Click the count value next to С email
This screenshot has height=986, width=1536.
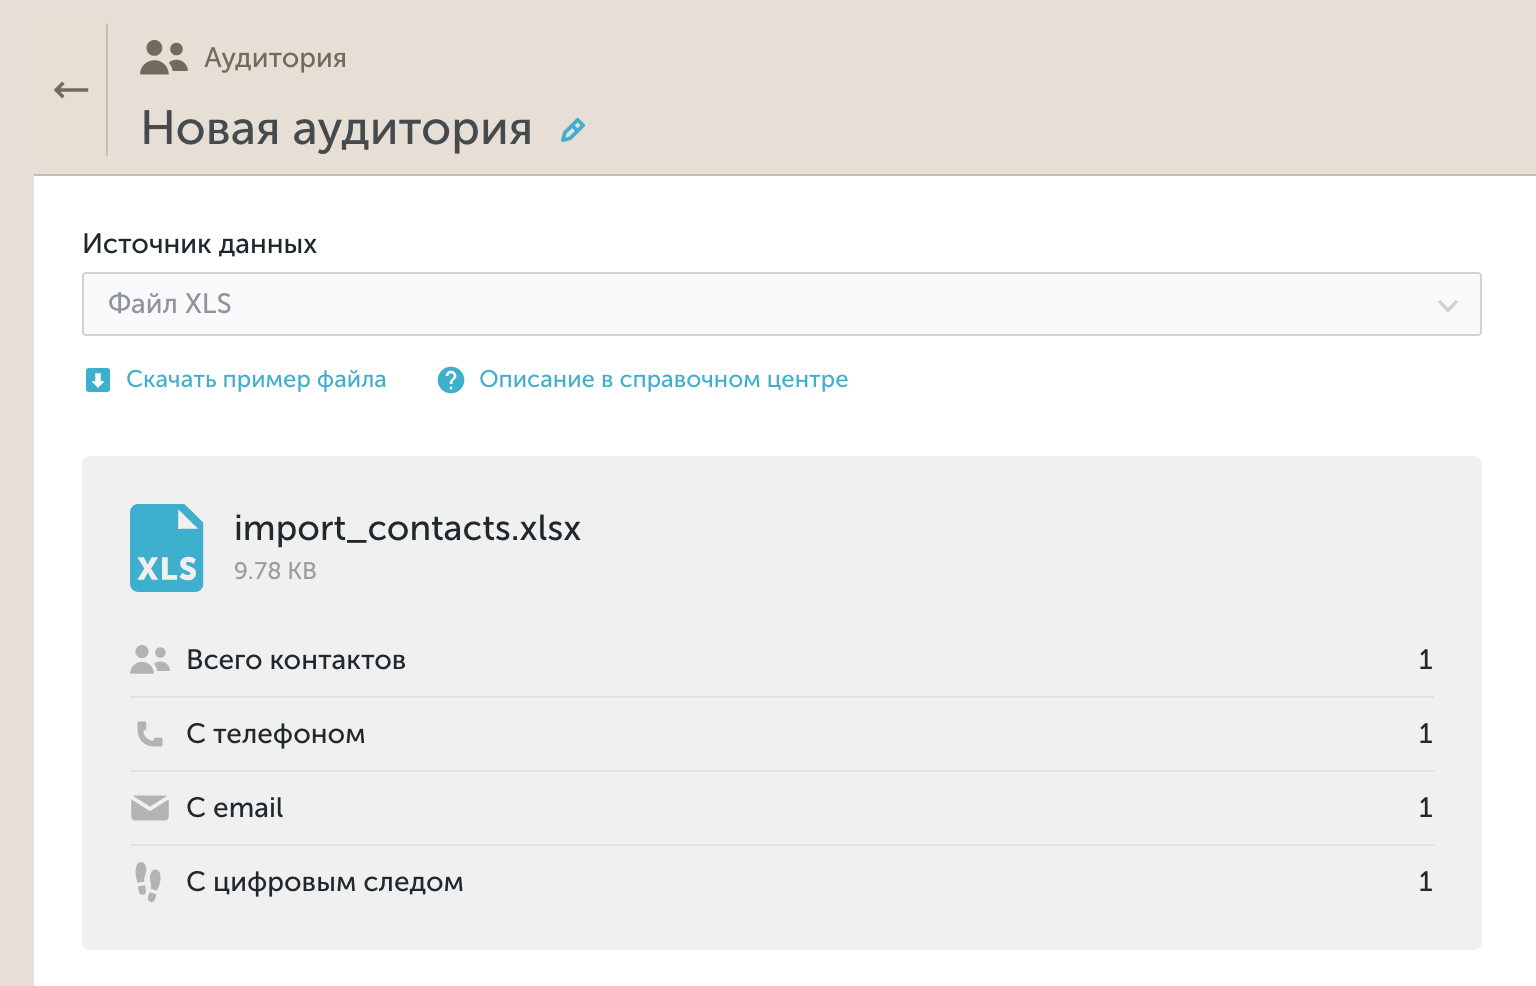tap(1426, 807)
